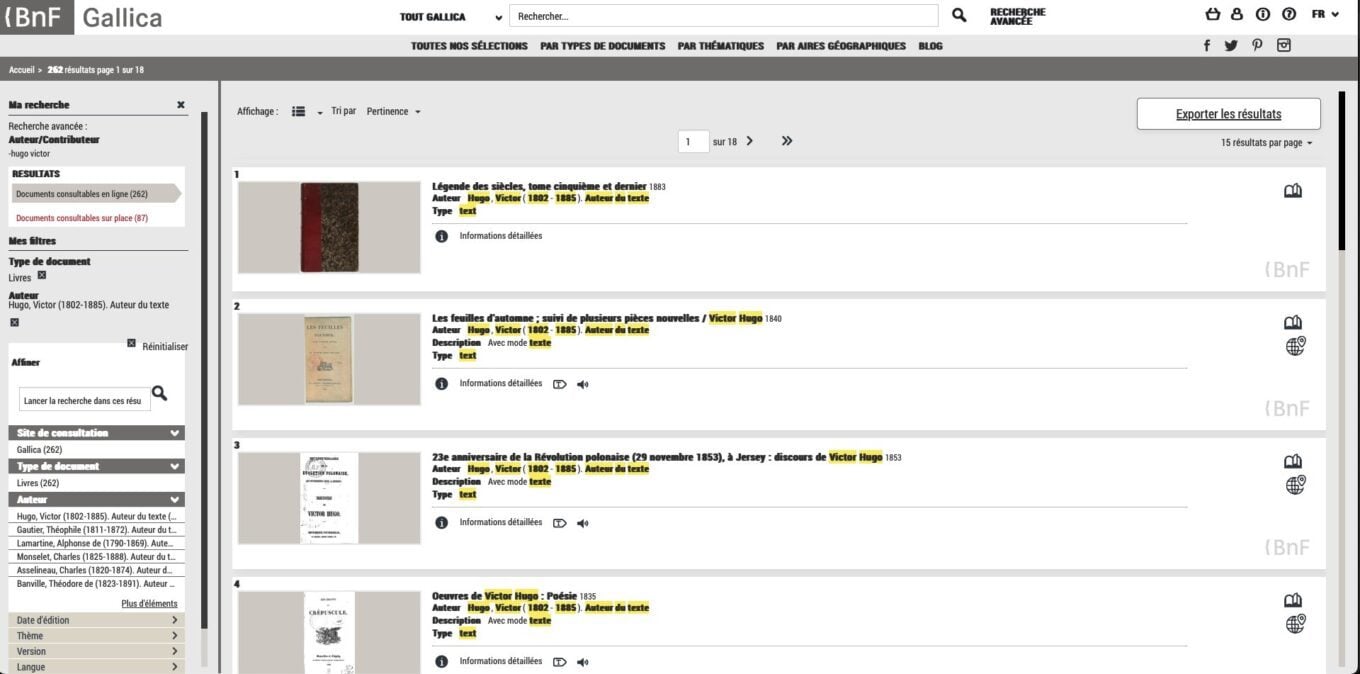Open RECHERCHE AVANCÉE
This screenshot has height=674, width=1360.
coord(1017,16)
